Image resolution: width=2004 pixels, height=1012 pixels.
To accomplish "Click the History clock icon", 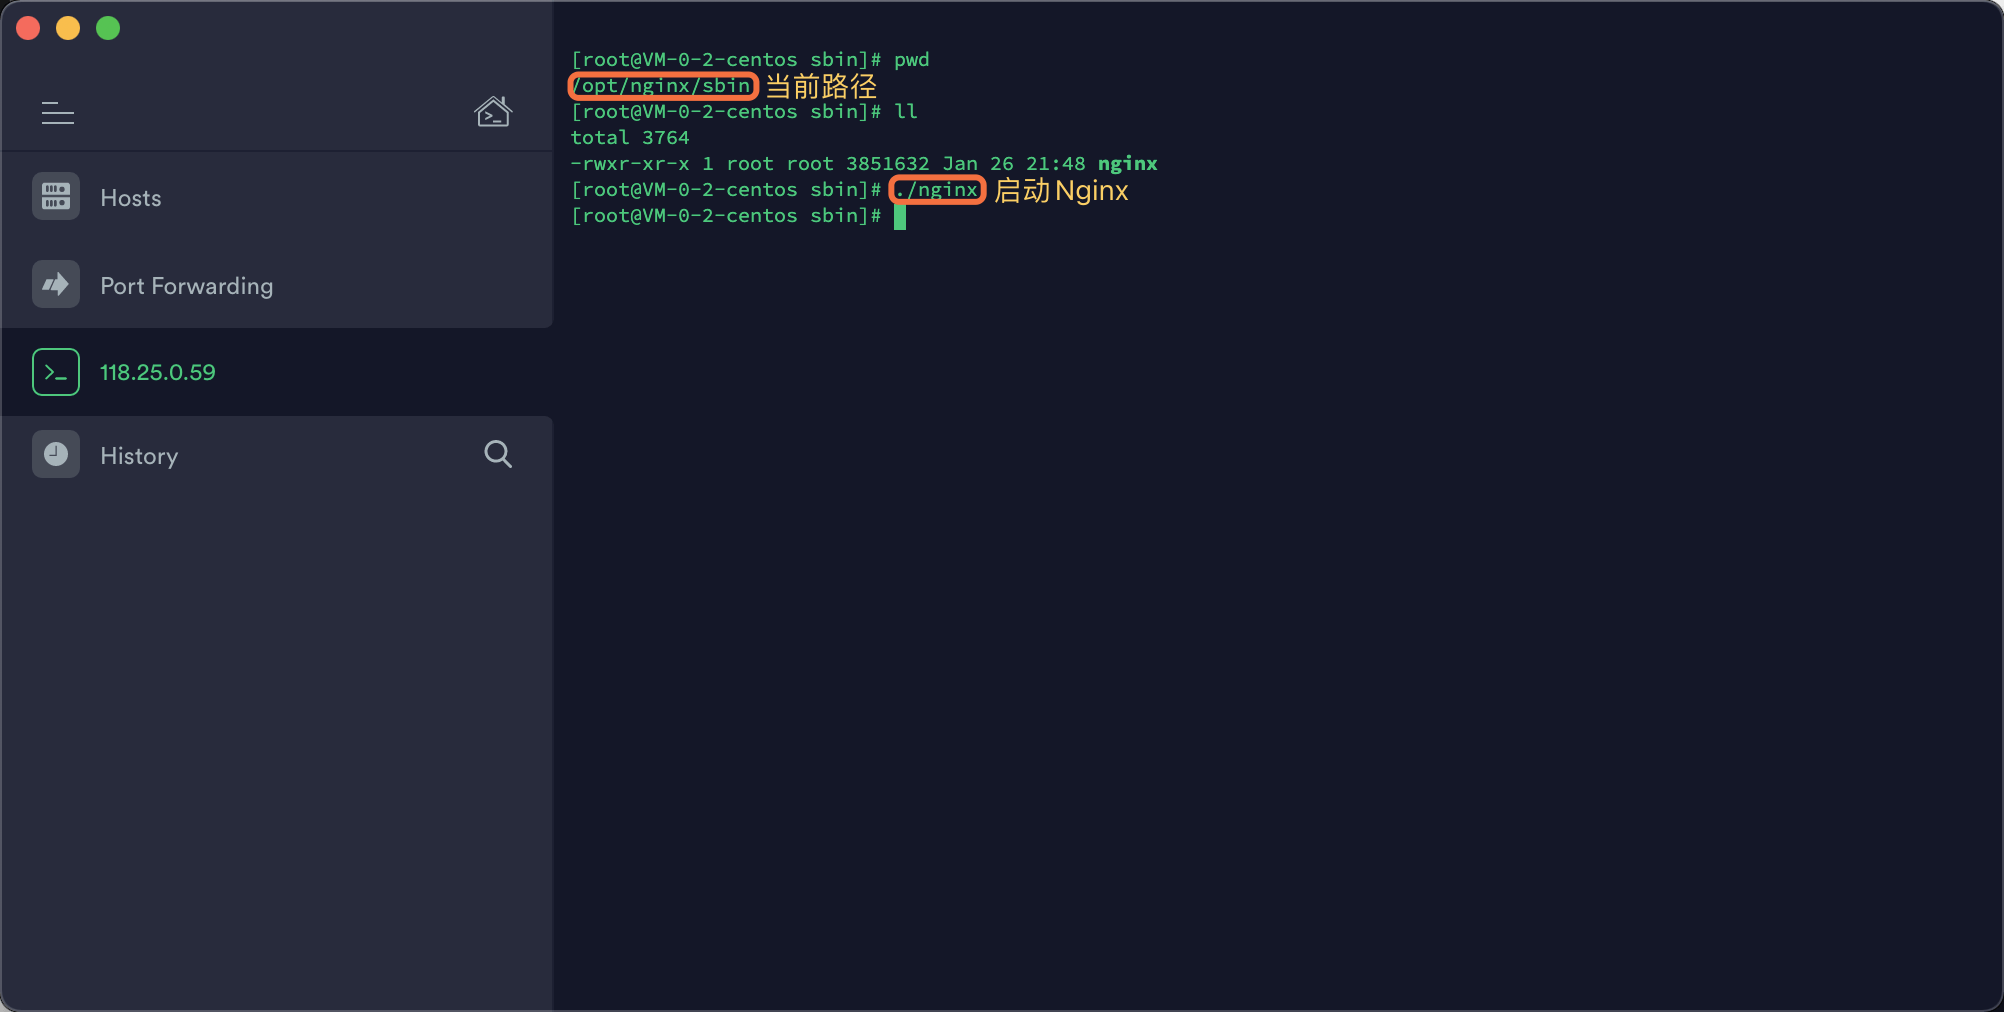I will tap(56, 454).
